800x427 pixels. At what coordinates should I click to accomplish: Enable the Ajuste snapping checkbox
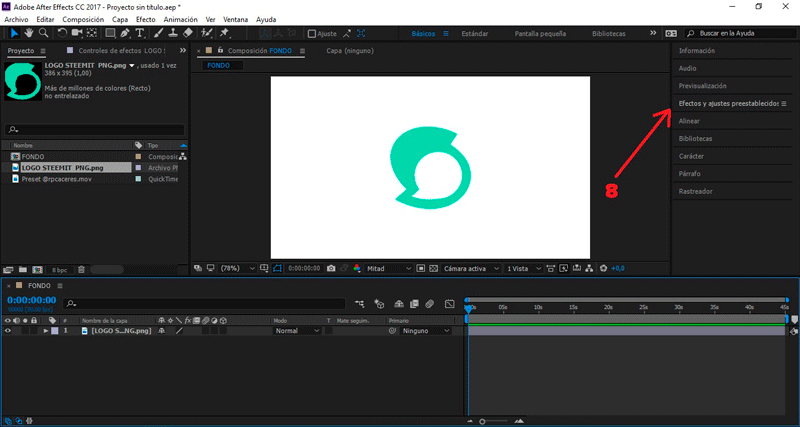[x=311, y=33]
